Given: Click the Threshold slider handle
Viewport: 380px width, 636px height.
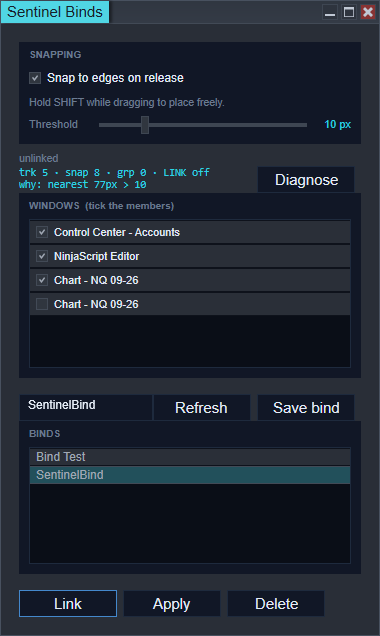Looking at the screenshot, I should pyautogui.click(x=145, y=125).
